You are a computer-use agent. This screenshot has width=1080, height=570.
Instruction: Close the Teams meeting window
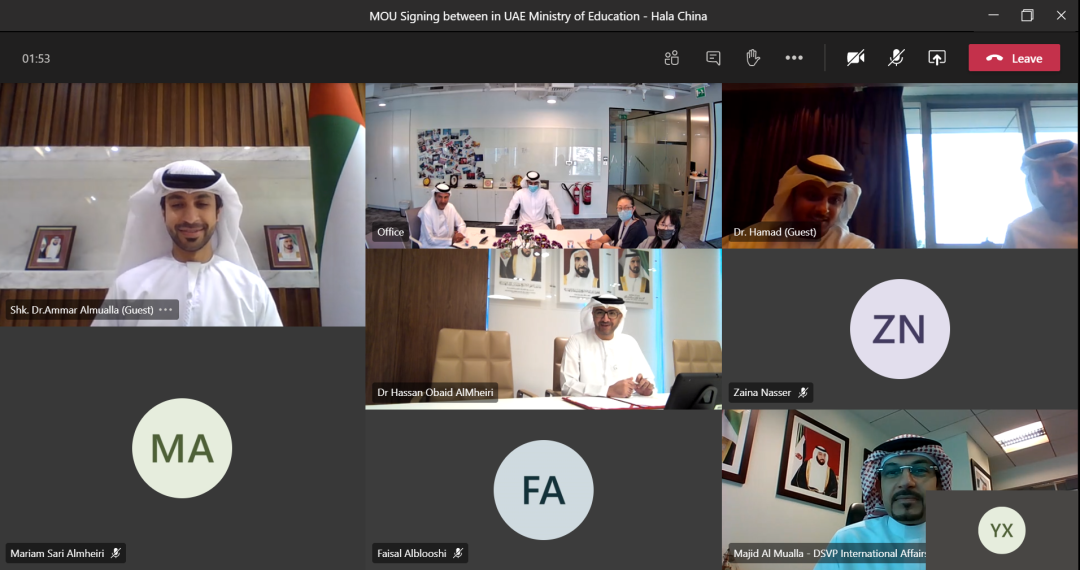click(x=1061, y=15)
